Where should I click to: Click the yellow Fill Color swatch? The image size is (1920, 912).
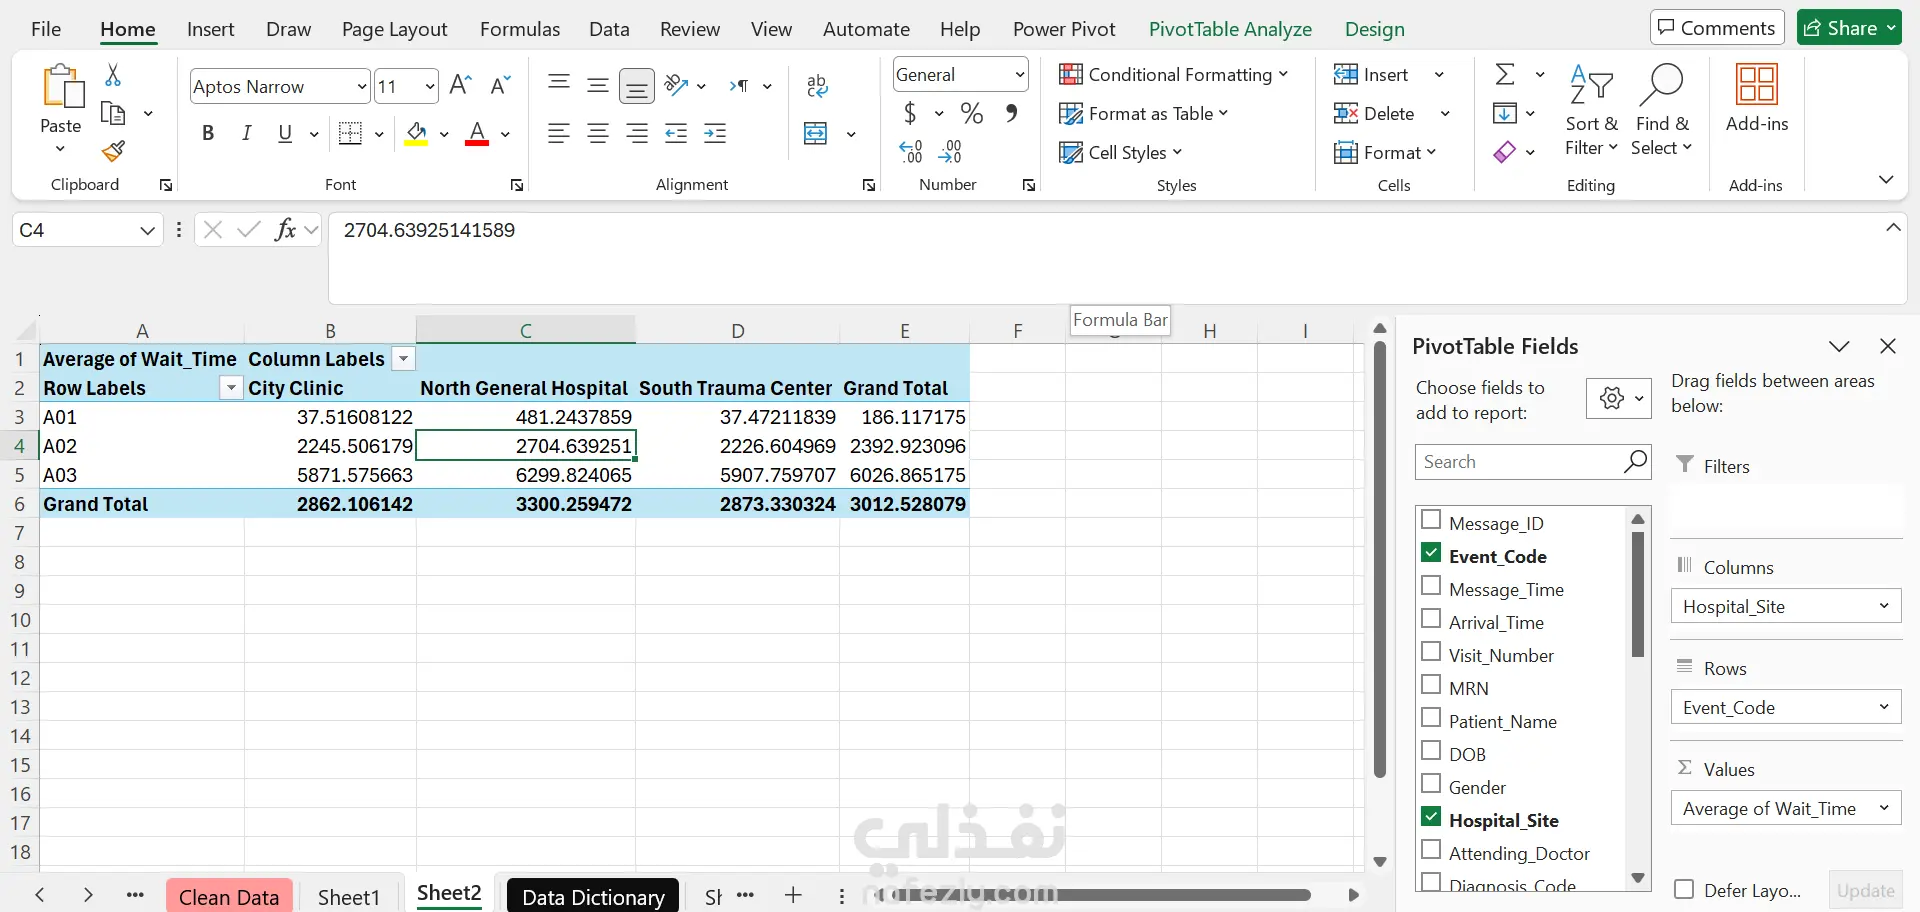(417, 133)
